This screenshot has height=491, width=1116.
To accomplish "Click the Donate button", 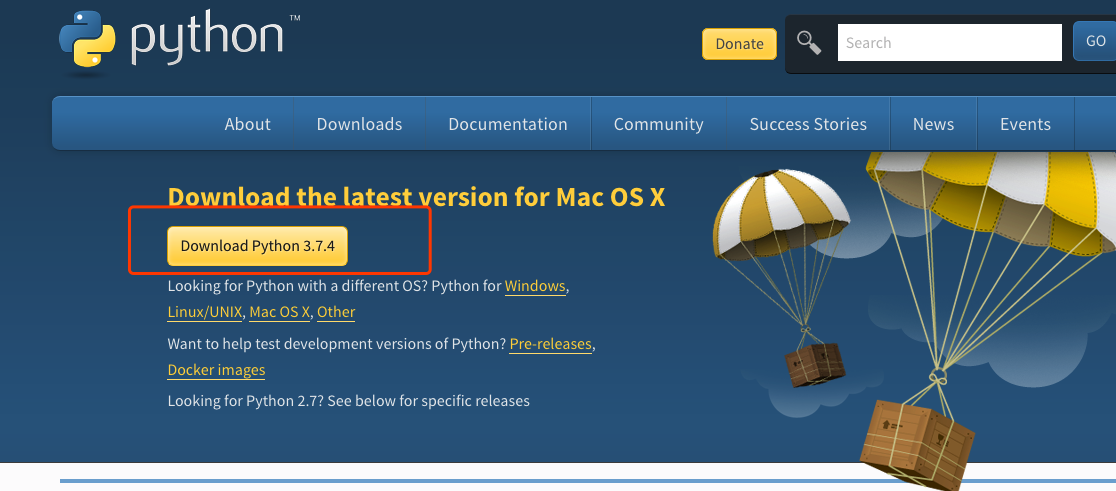I will coord(739,43).
